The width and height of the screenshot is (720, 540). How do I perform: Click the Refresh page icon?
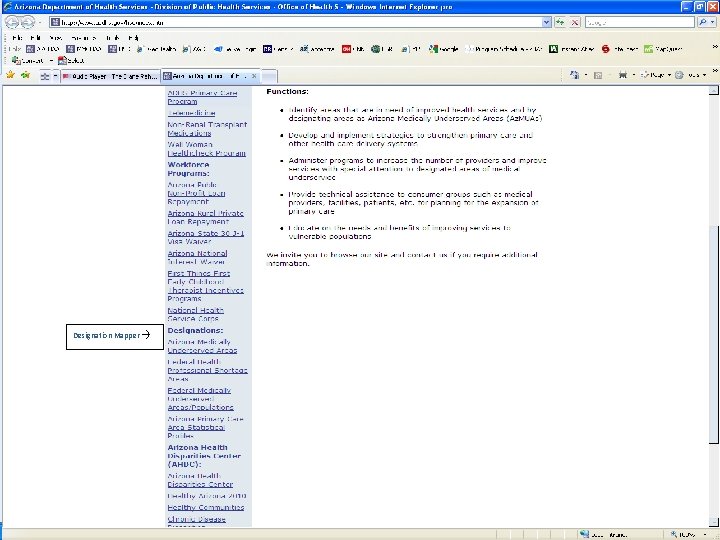[x=560, y=22]
